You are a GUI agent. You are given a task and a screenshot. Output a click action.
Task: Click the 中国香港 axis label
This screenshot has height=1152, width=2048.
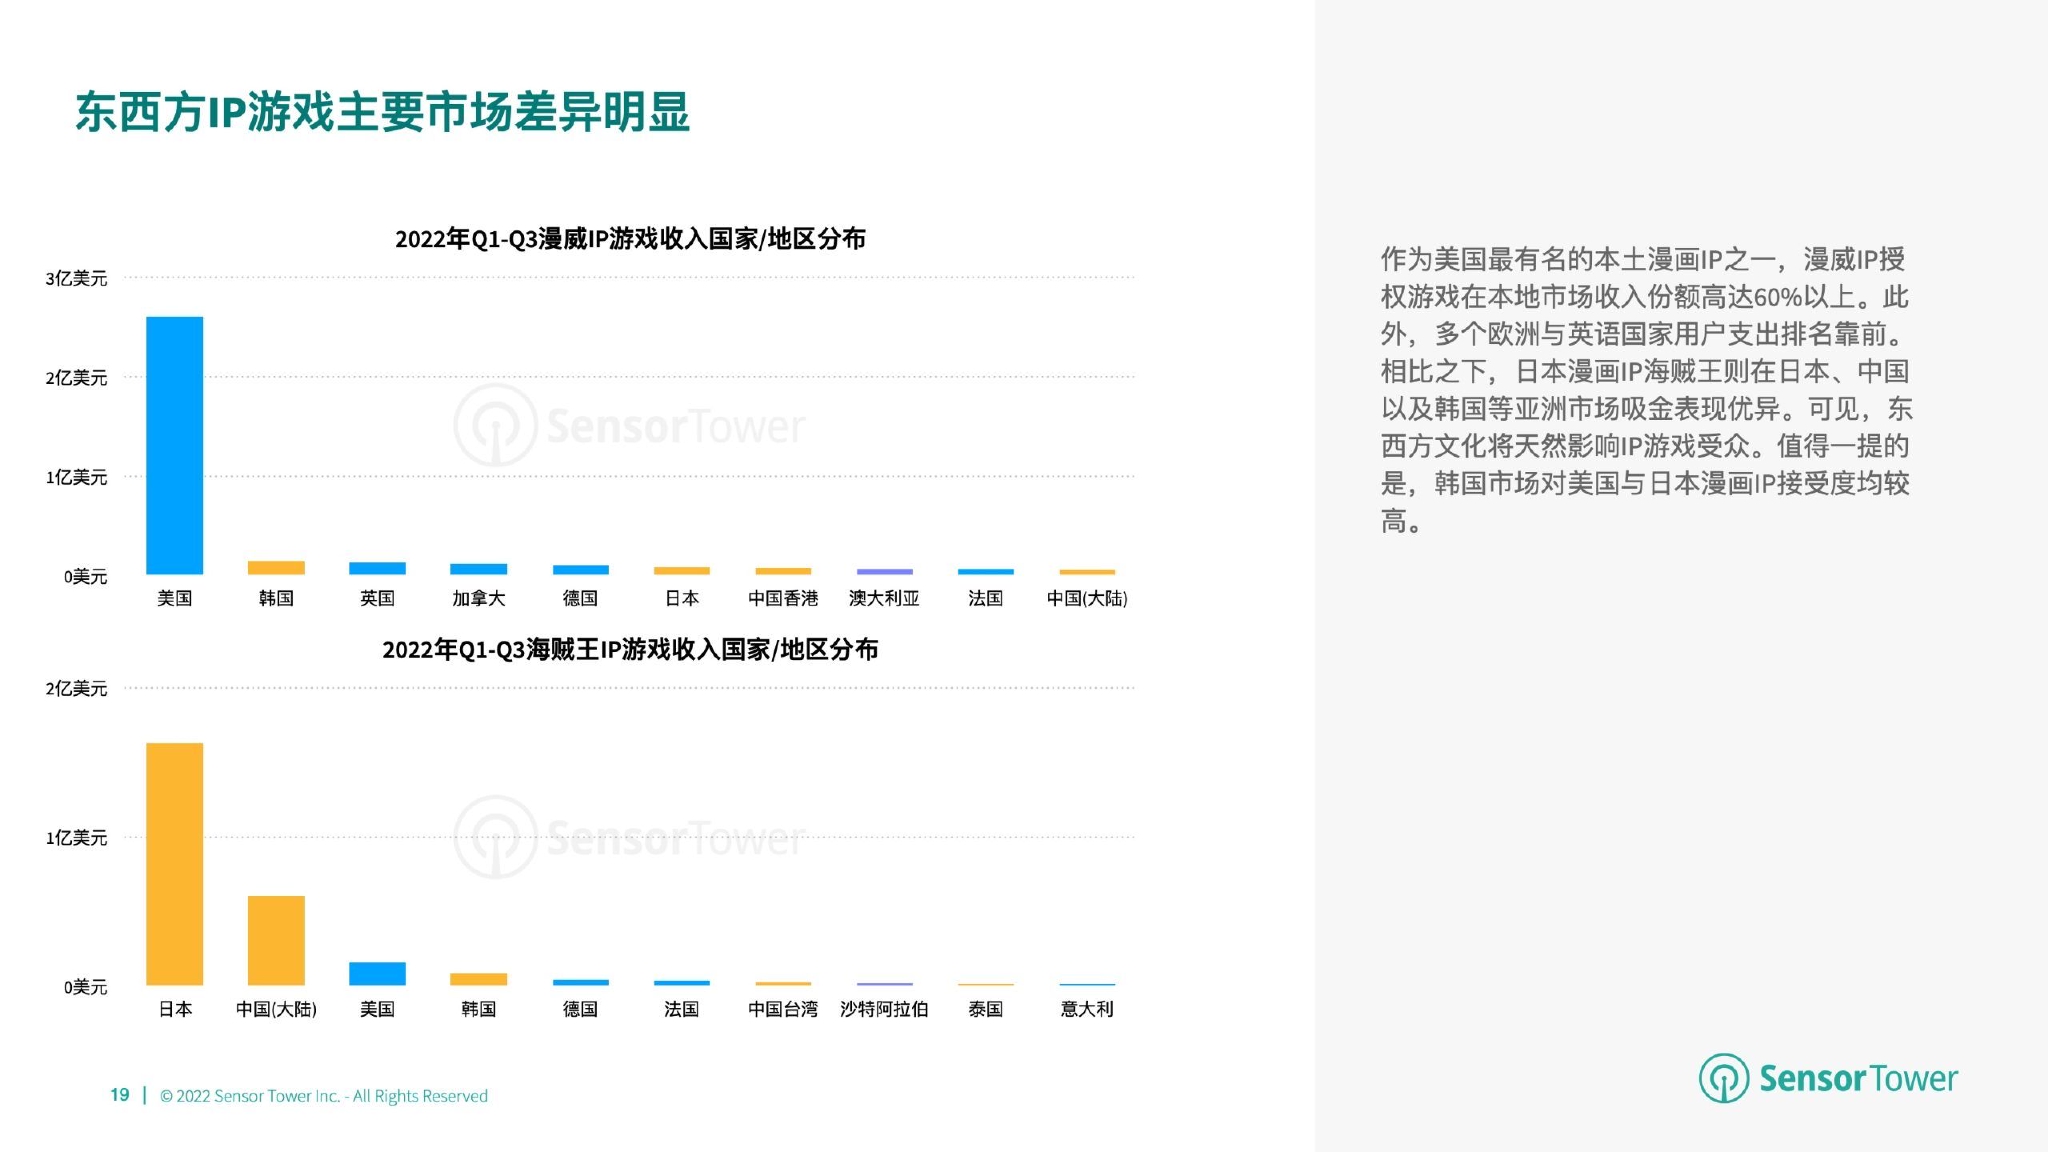[x=783, y=598]
